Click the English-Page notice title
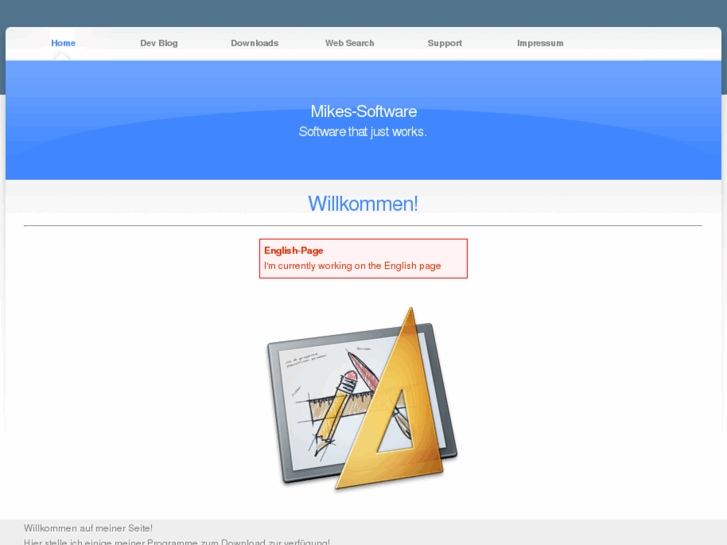This screenshot has width=727, height=545. [x=293, y=250]
